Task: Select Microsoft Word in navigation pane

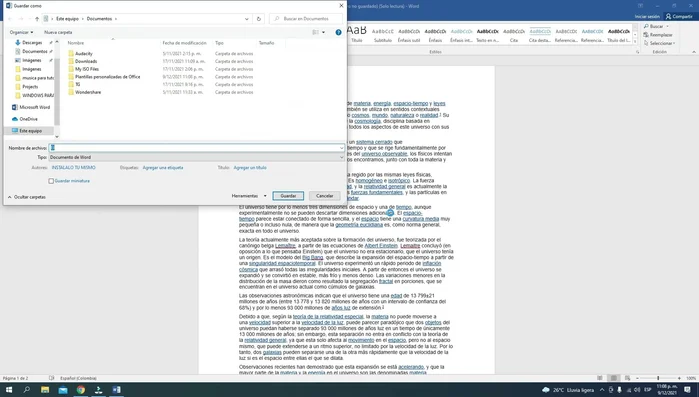Action: click(31, 107)
